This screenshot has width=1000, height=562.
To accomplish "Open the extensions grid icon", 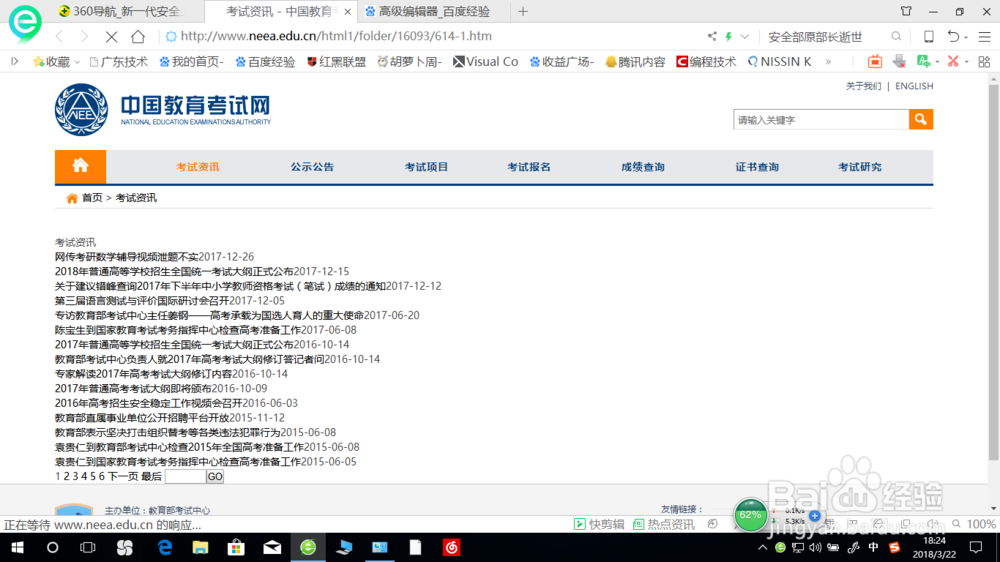I will (984, 61).
